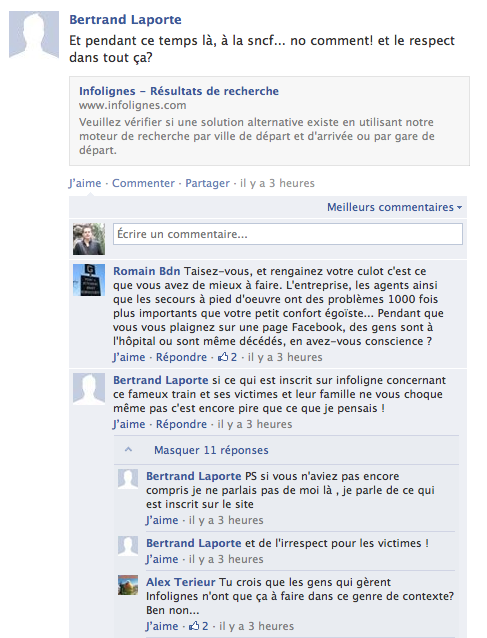Open Bertrand Laporte's main post profile picture
This screenshot has height=638, width=487.
34,35
